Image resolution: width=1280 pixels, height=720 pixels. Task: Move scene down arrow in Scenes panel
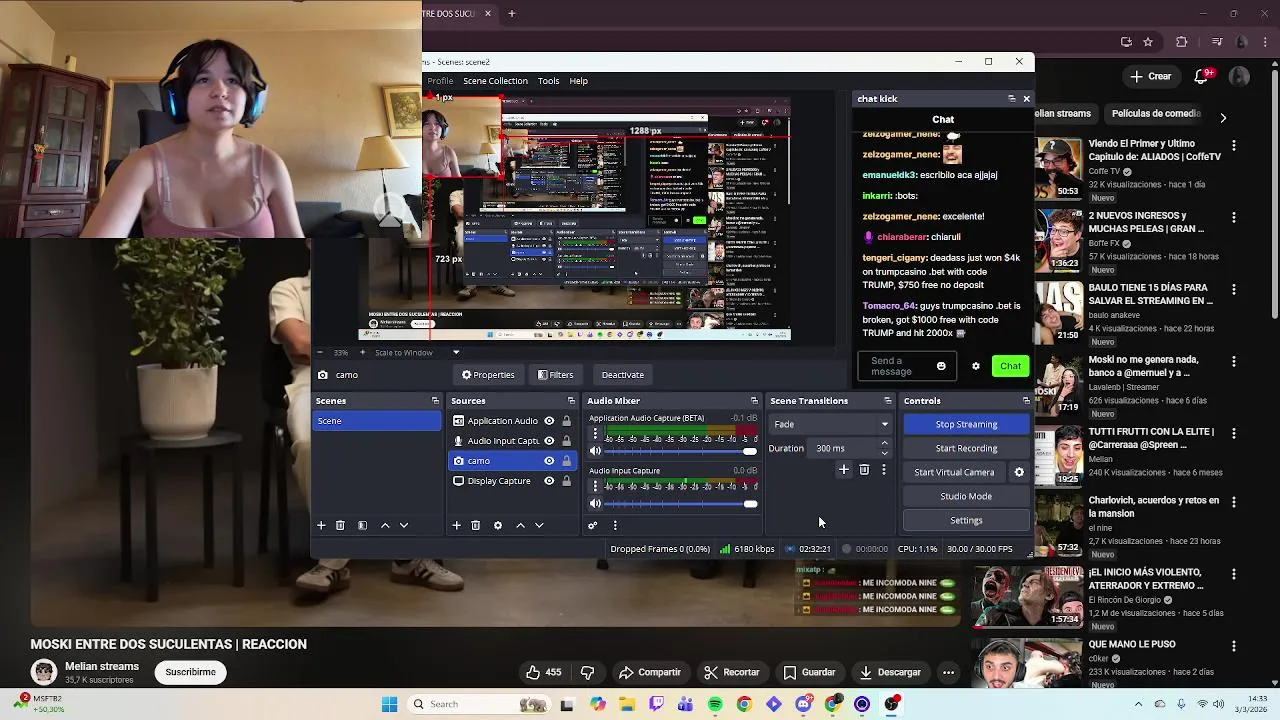point(404,525)
